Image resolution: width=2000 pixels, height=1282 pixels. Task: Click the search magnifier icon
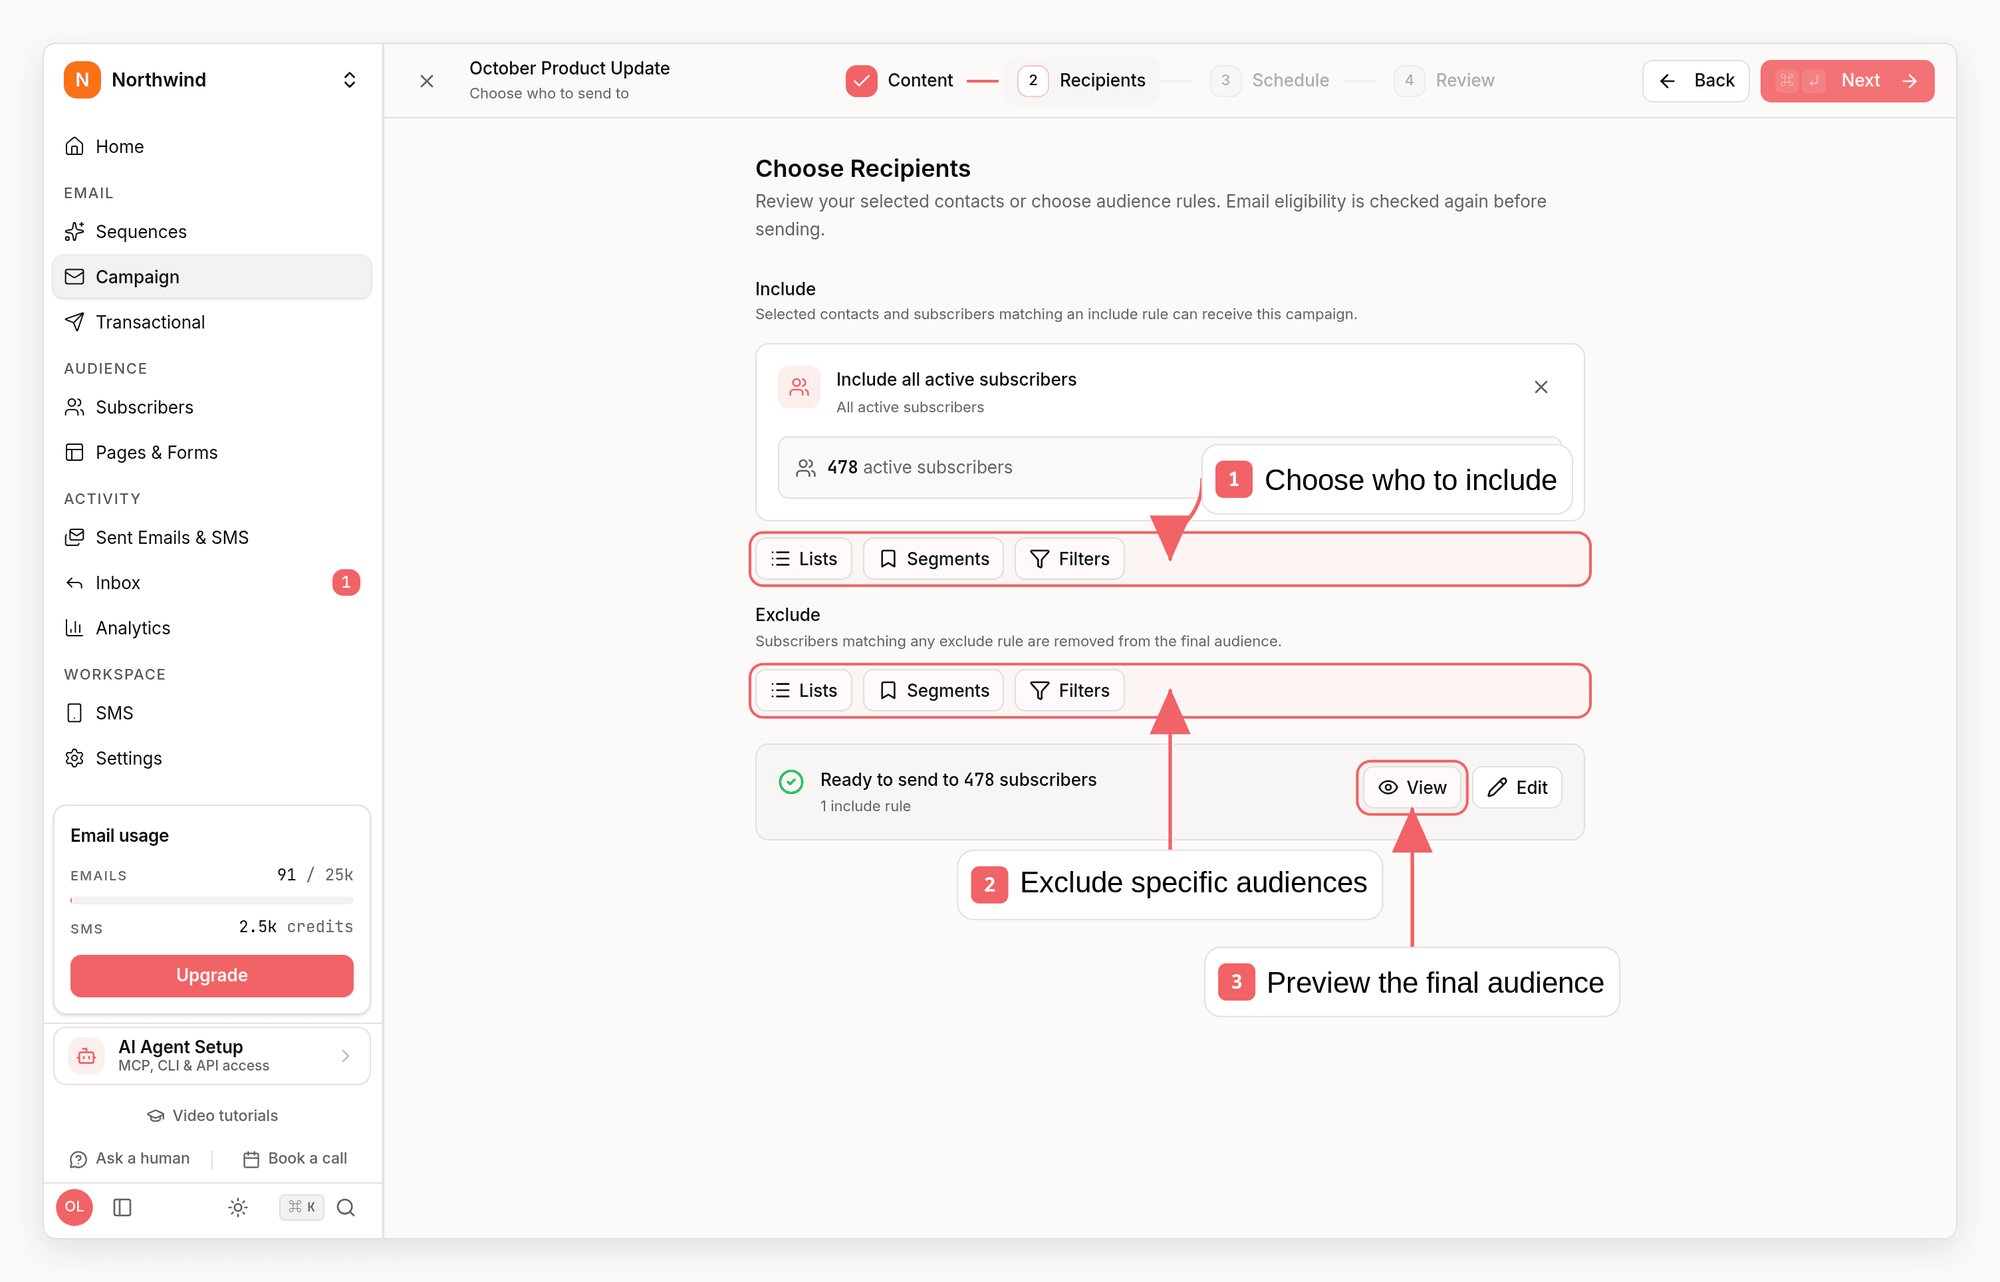tap(346, 1208)
